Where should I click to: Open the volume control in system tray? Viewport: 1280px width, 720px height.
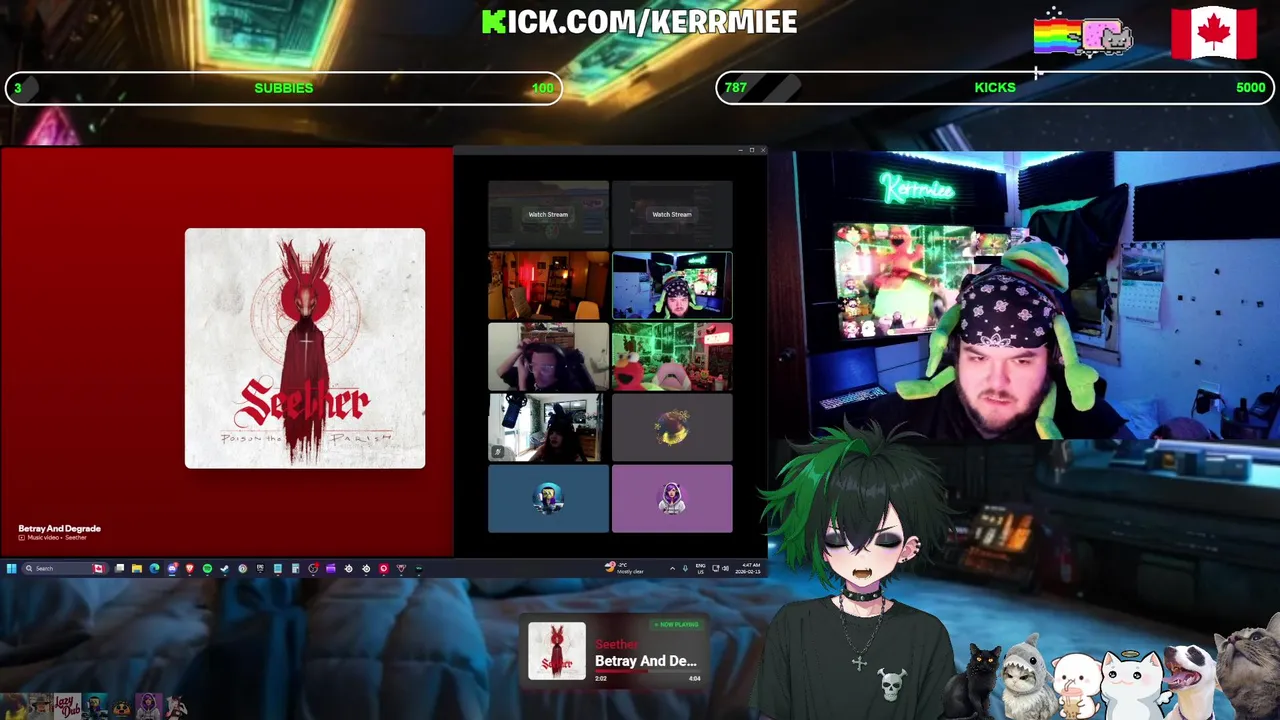click(x=726, y=568)
